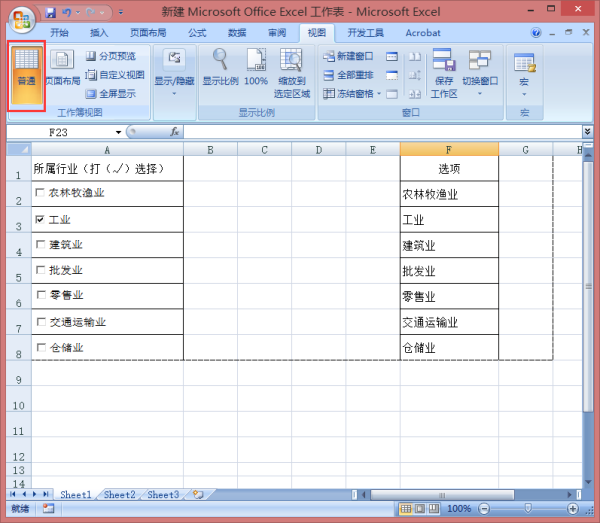Check the 零售业 checkbox
This screenshot has width=600, height=523.
pos(41,295)
